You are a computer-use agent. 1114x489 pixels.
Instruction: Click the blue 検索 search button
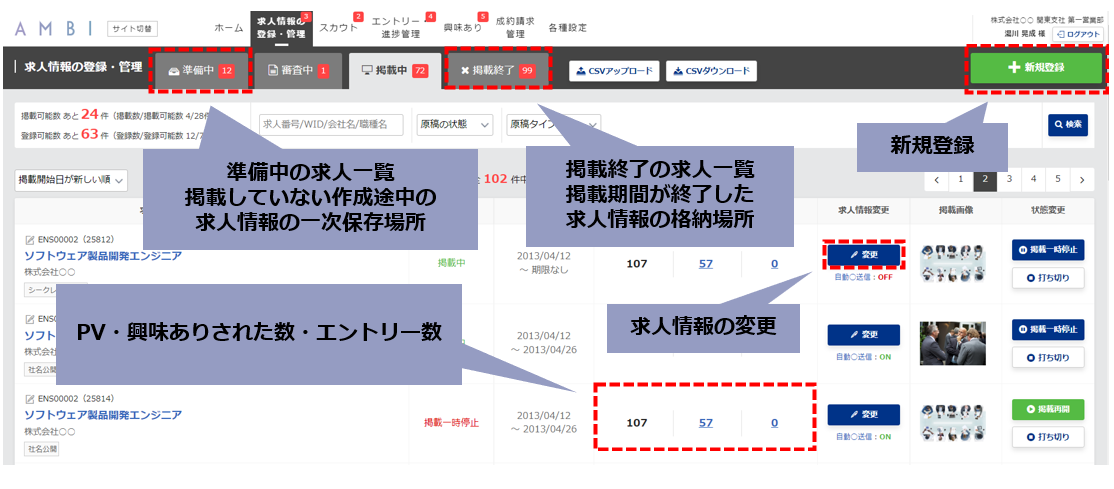1068,124
